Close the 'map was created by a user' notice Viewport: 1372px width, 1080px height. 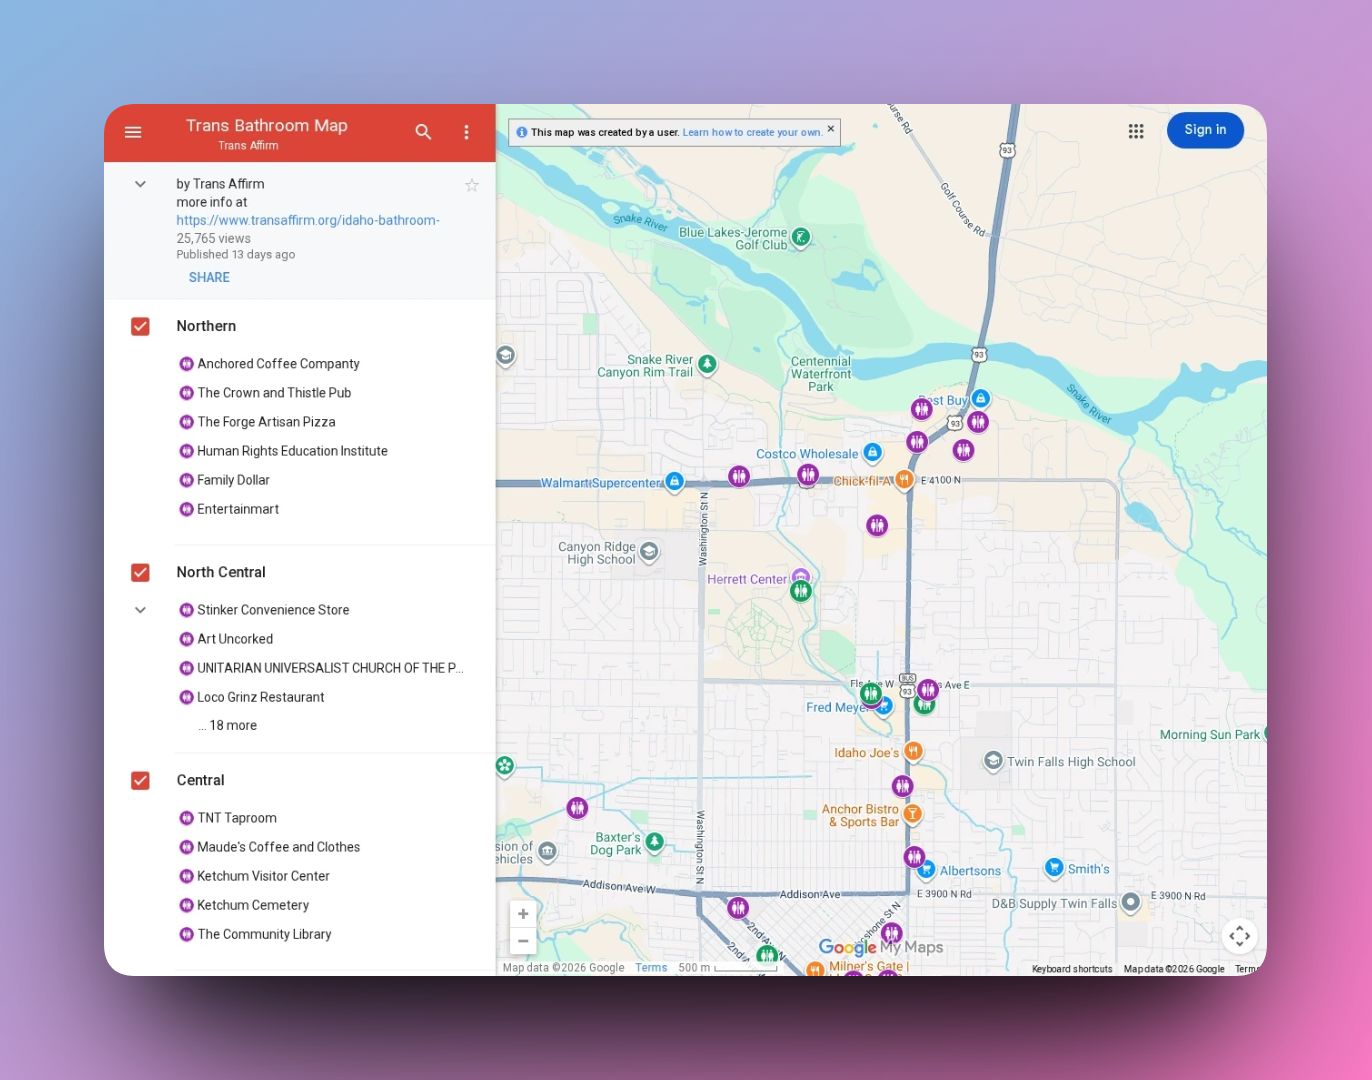pos(830,129)
